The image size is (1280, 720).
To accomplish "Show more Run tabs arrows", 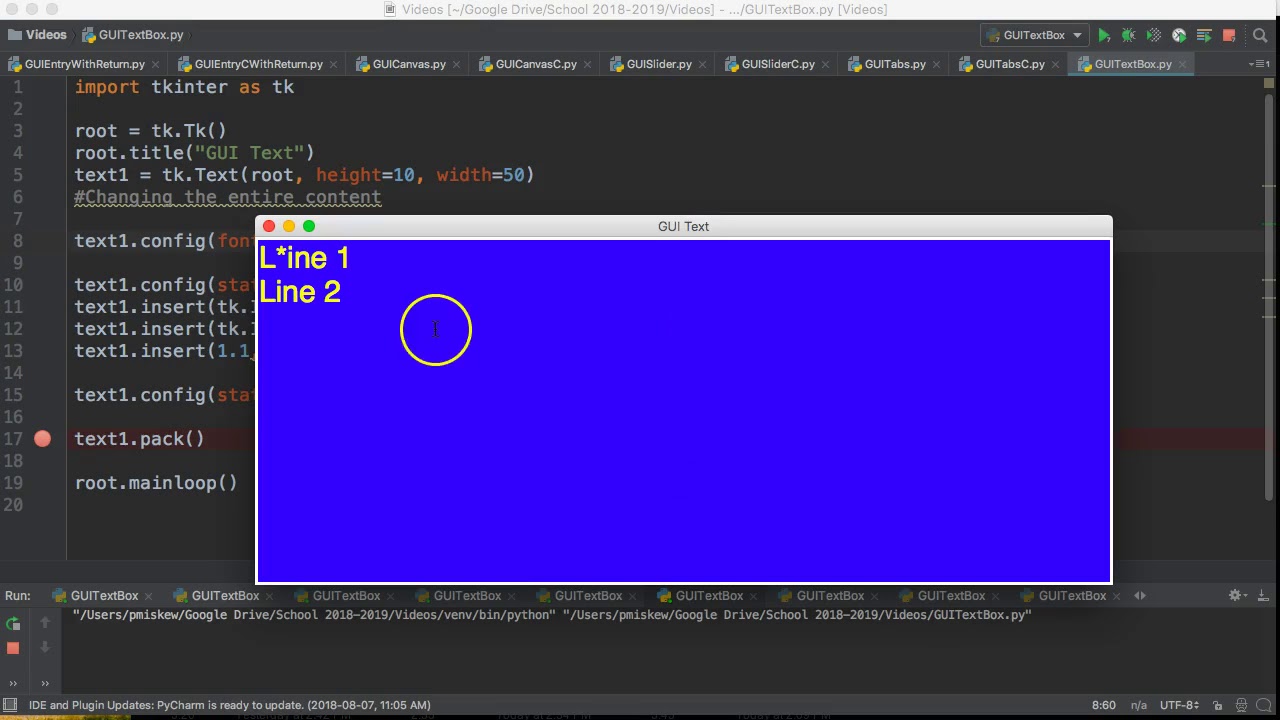I will pyautogui.click(x=1140, y=595).
